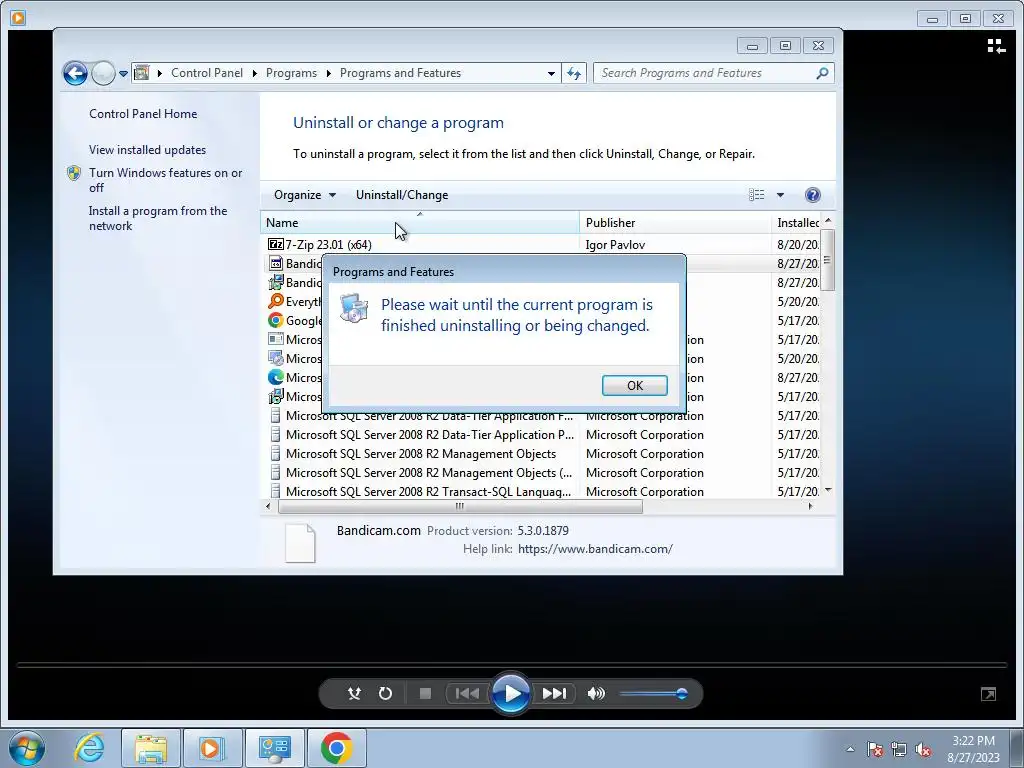Stop playback in media player
The width and height of the screenshot is (1024, 768).
coord(425,693)
